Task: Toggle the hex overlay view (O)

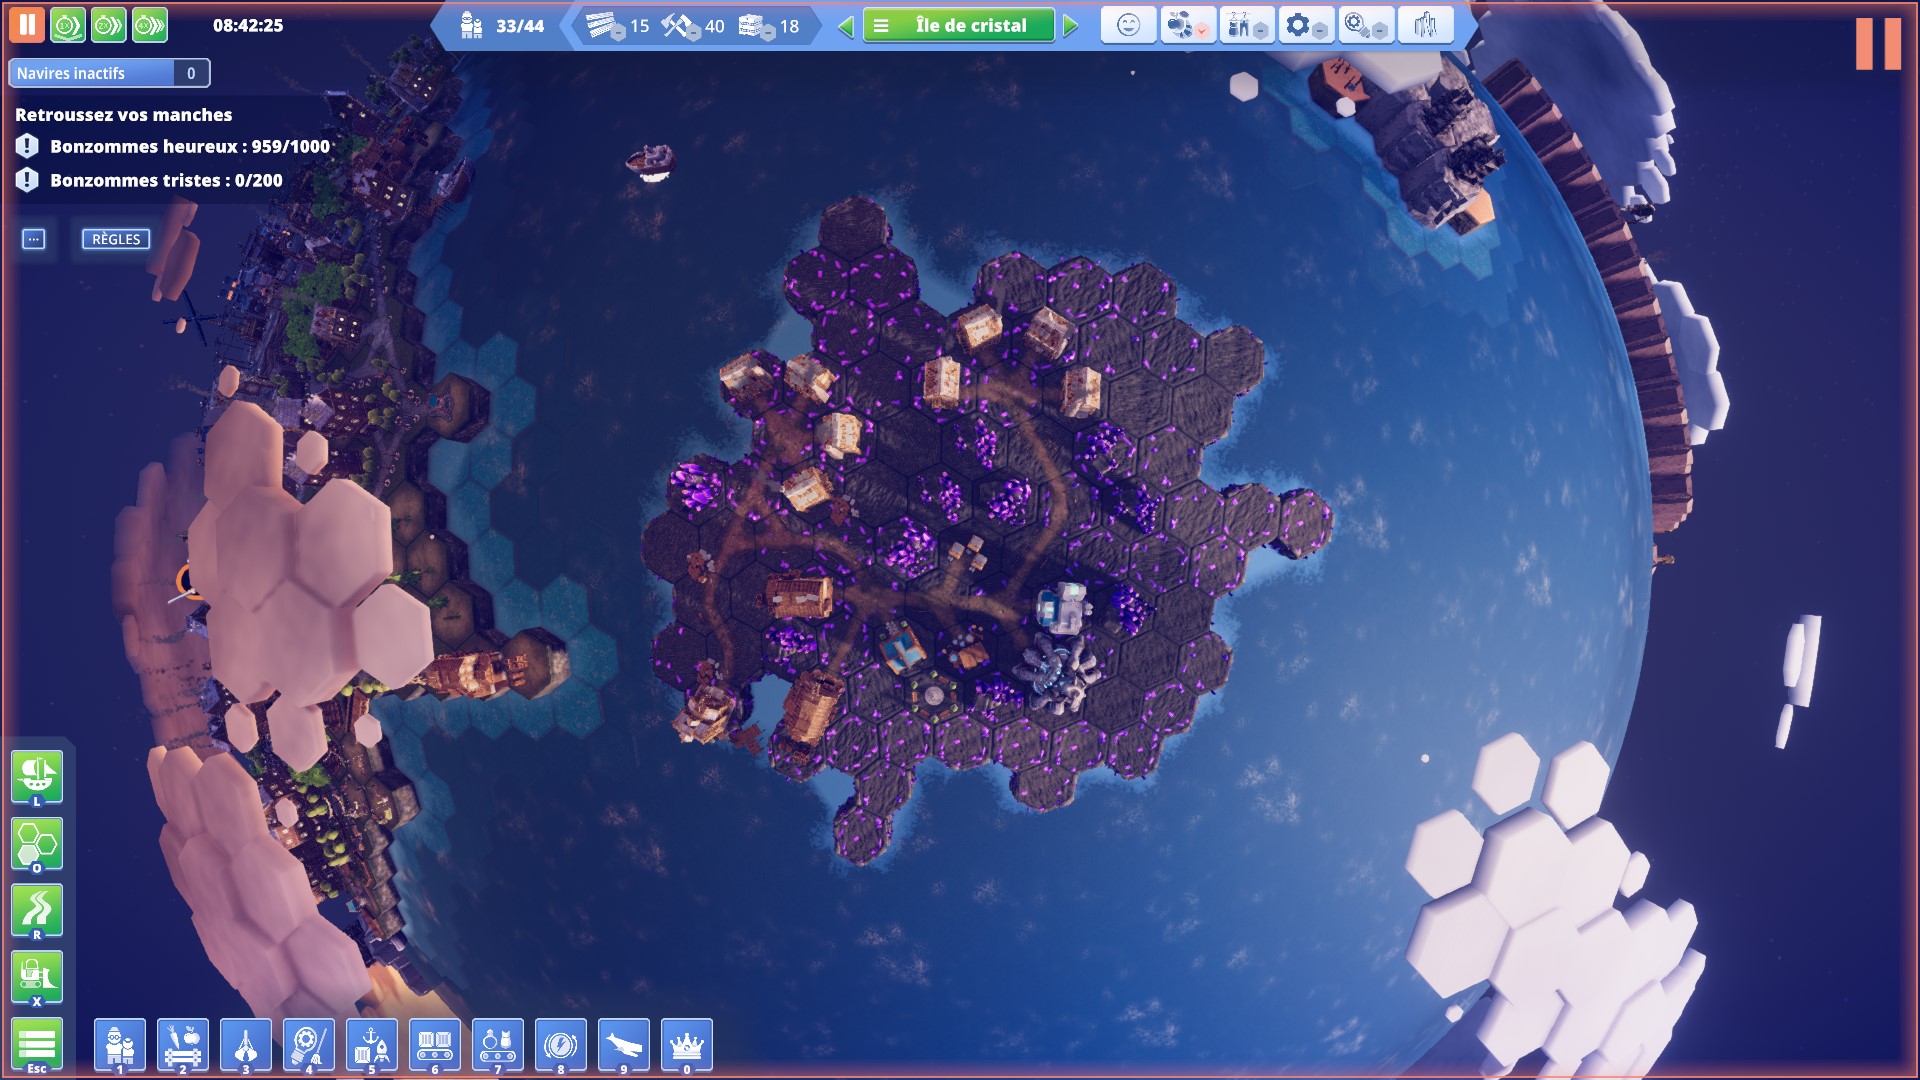Action: tap(37, 844)
